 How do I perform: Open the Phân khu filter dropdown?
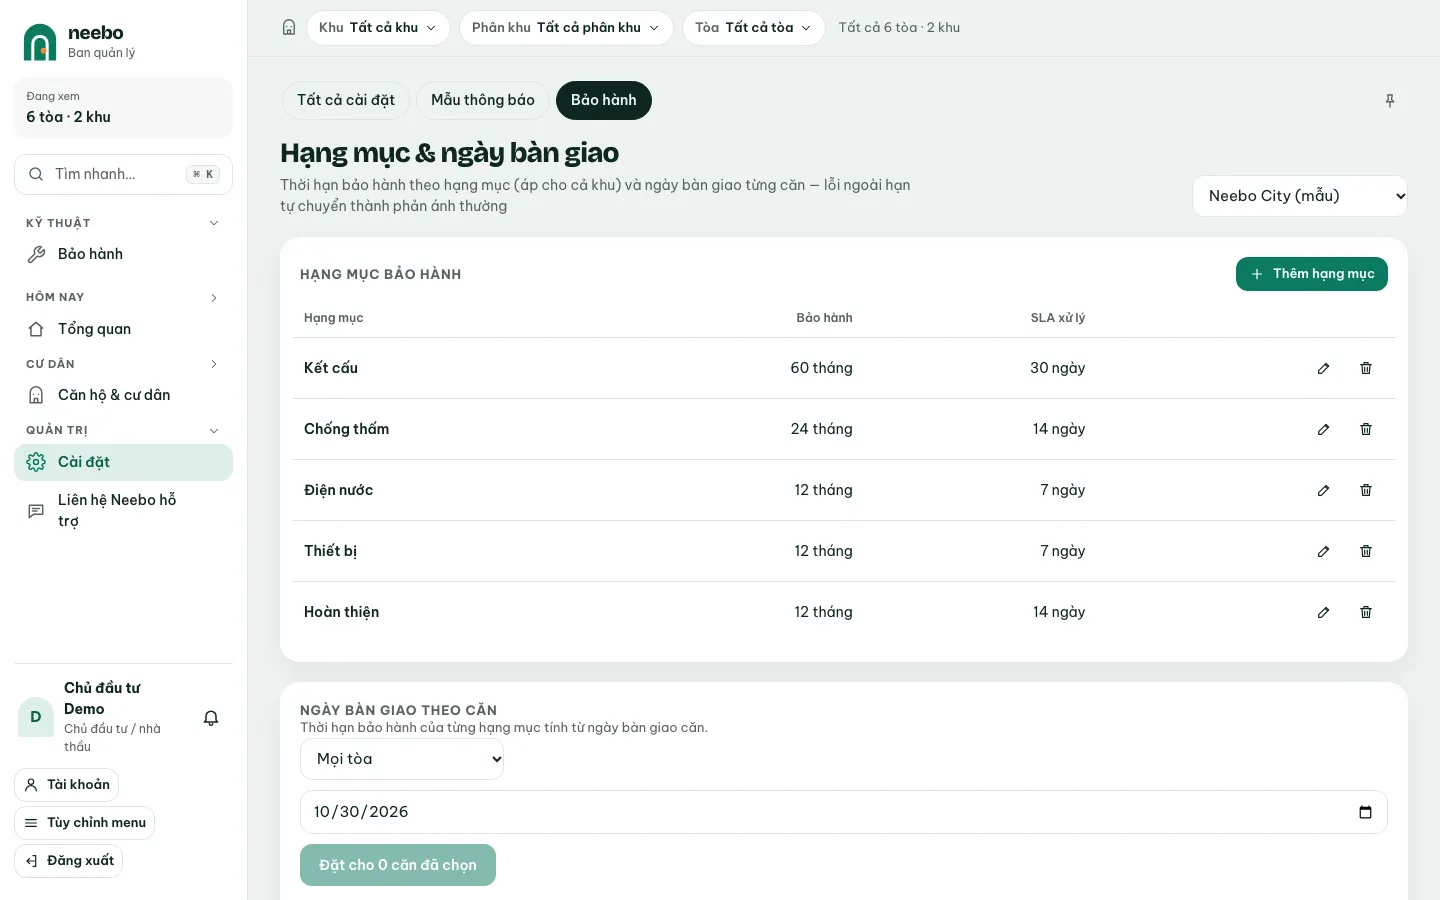(566, 28)
